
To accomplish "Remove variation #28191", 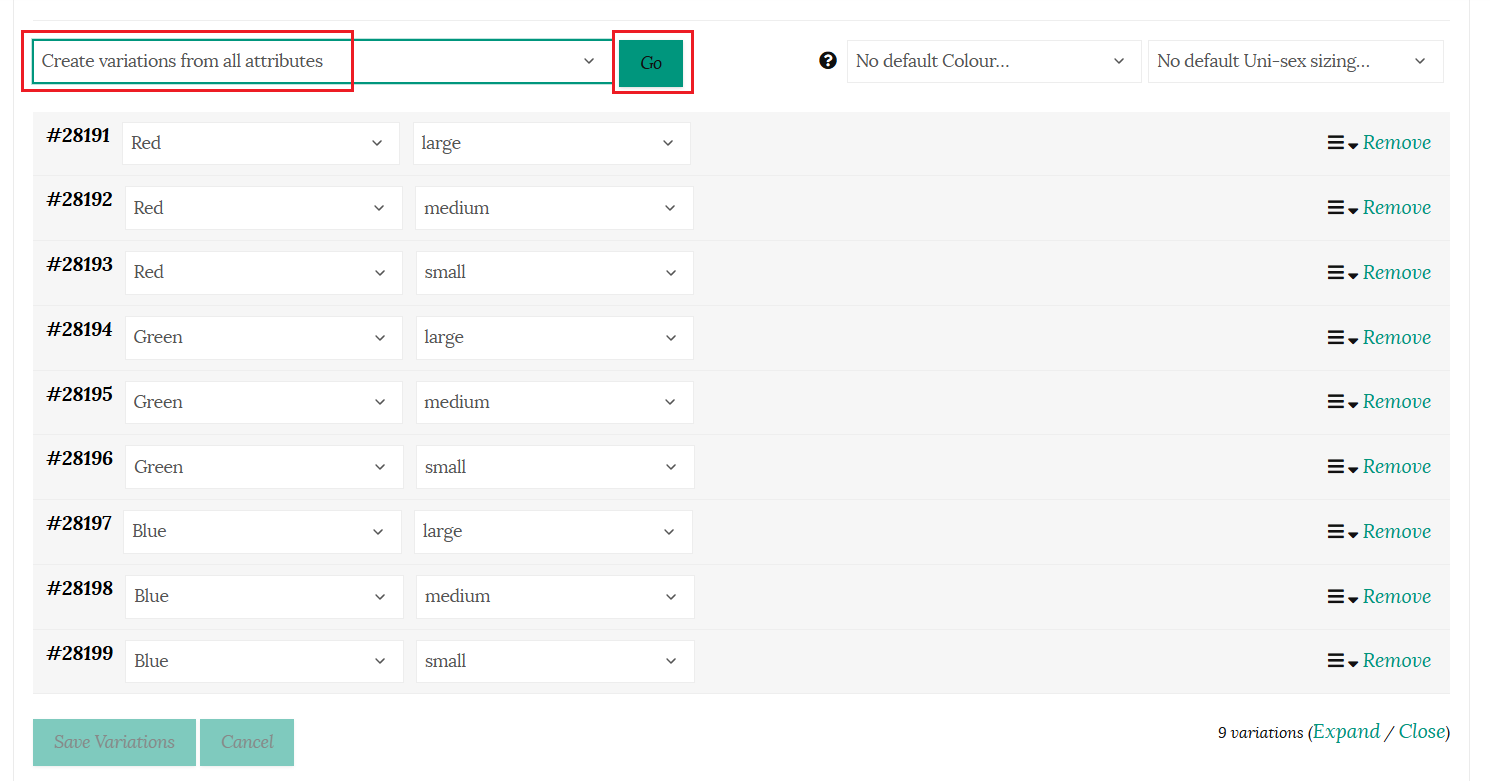I will pos(1397,143).
